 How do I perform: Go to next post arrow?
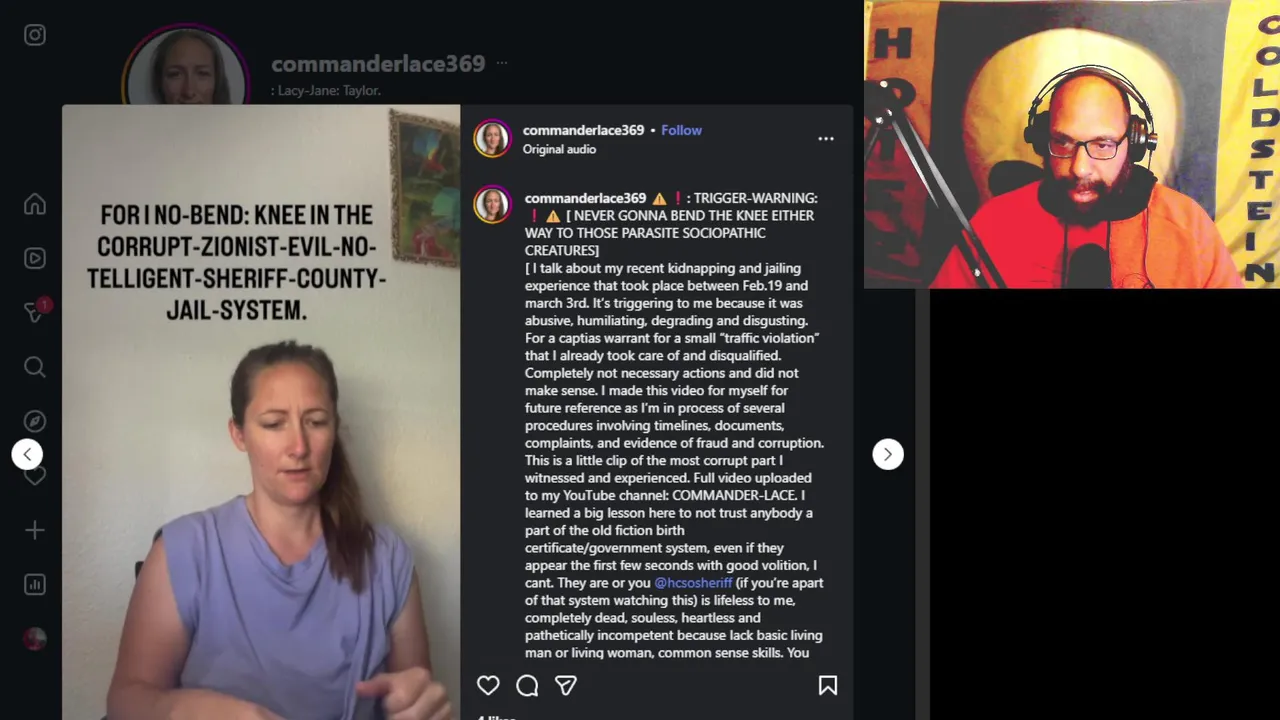888,454
